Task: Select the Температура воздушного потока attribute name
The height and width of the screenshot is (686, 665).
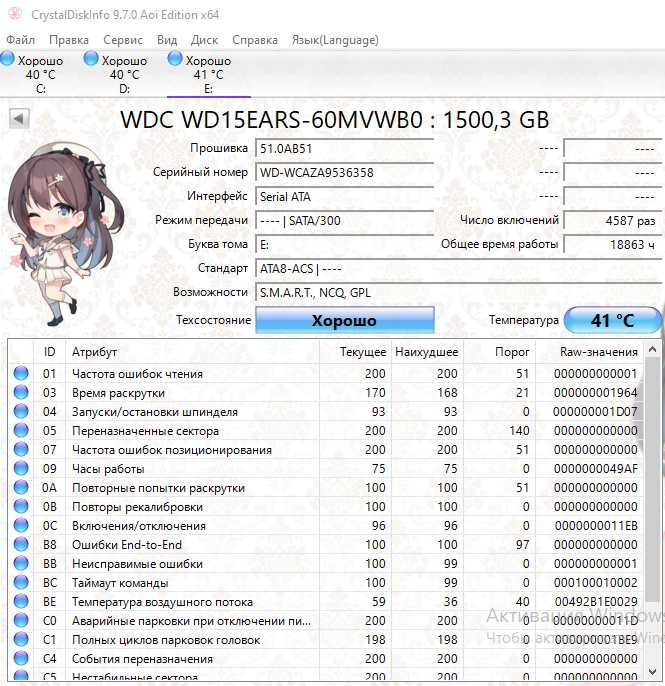Action: (x=162, y=602)
